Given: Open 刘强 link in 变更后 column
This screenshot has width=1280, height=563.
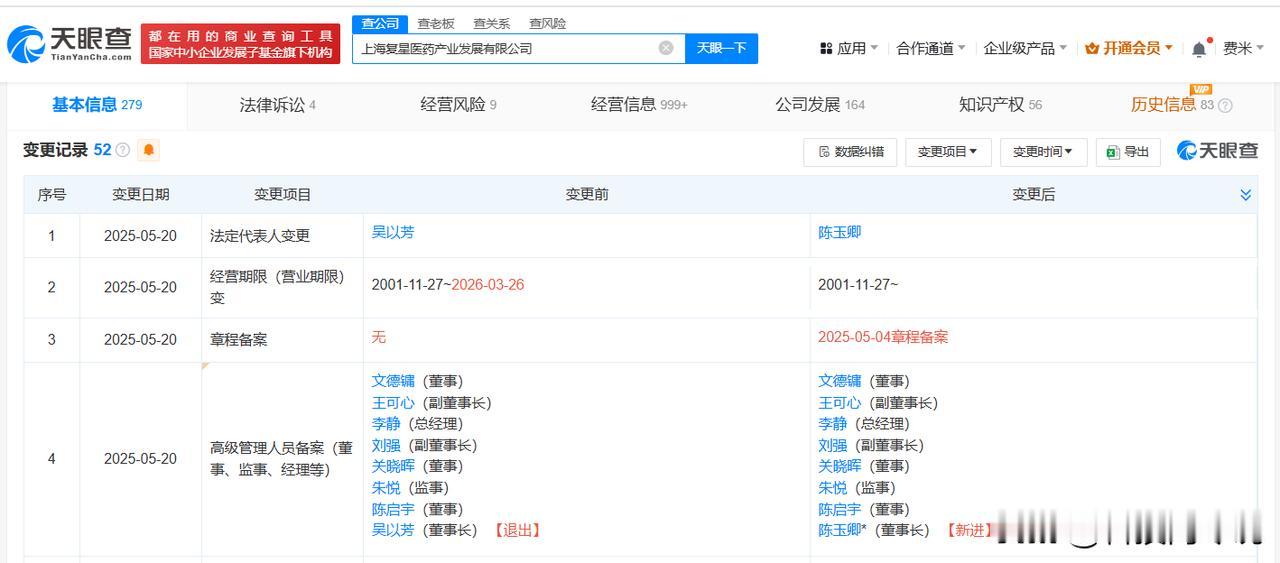Looking at the screenshot, I should tap(833, 445).
